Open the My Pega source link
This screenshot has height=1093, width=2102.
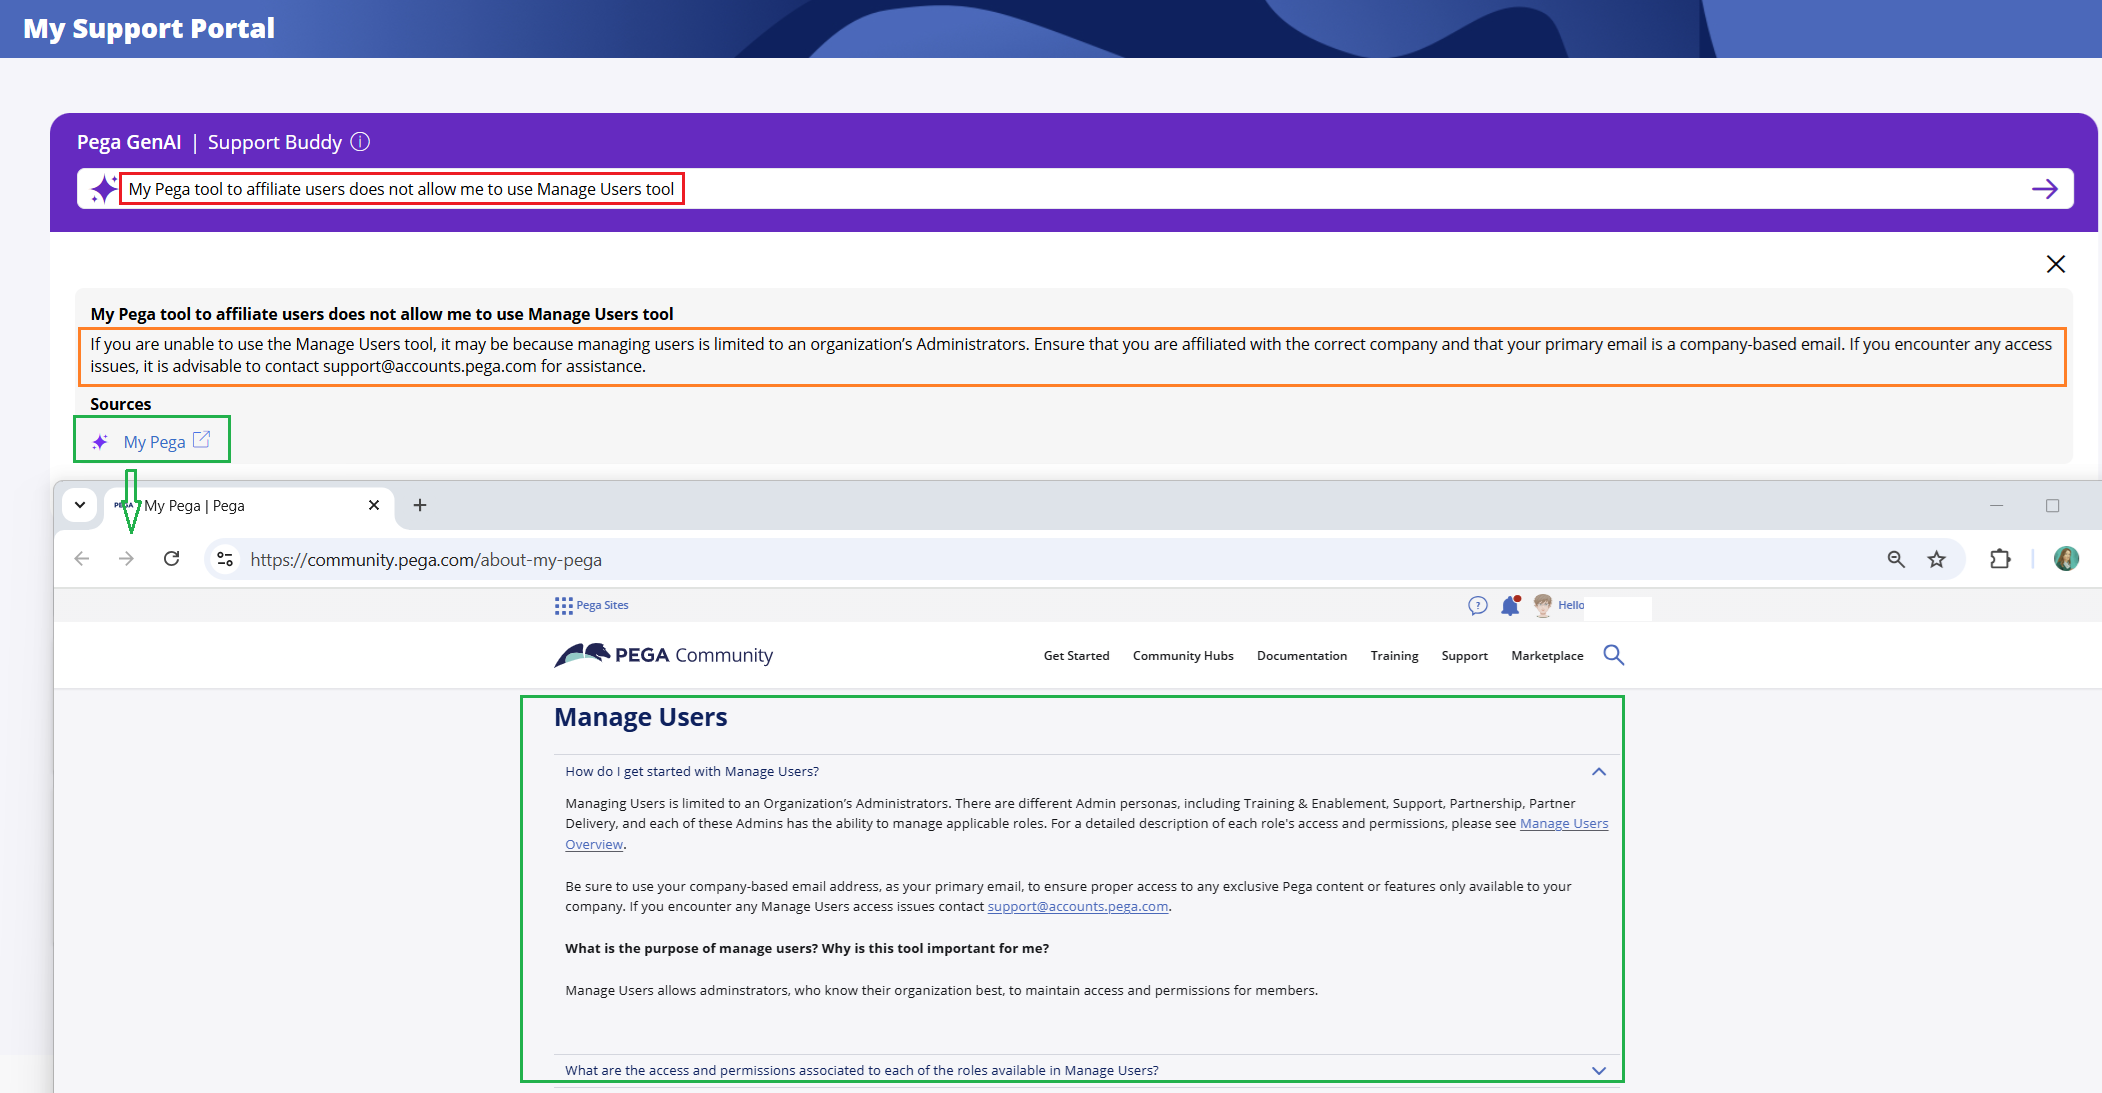155,441
